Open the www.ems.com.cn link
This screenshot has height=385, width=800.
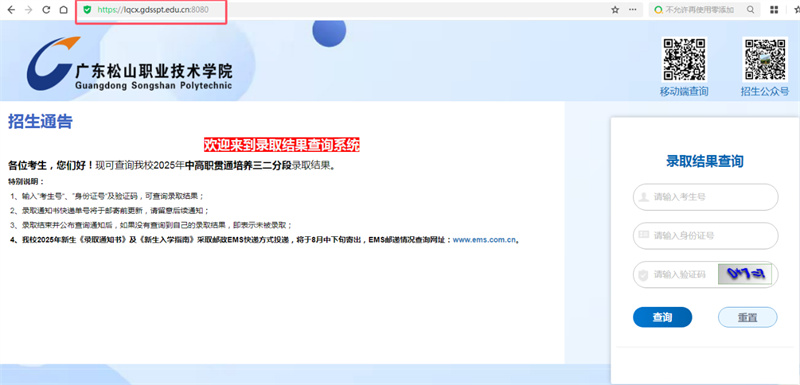tap(485, 240)
